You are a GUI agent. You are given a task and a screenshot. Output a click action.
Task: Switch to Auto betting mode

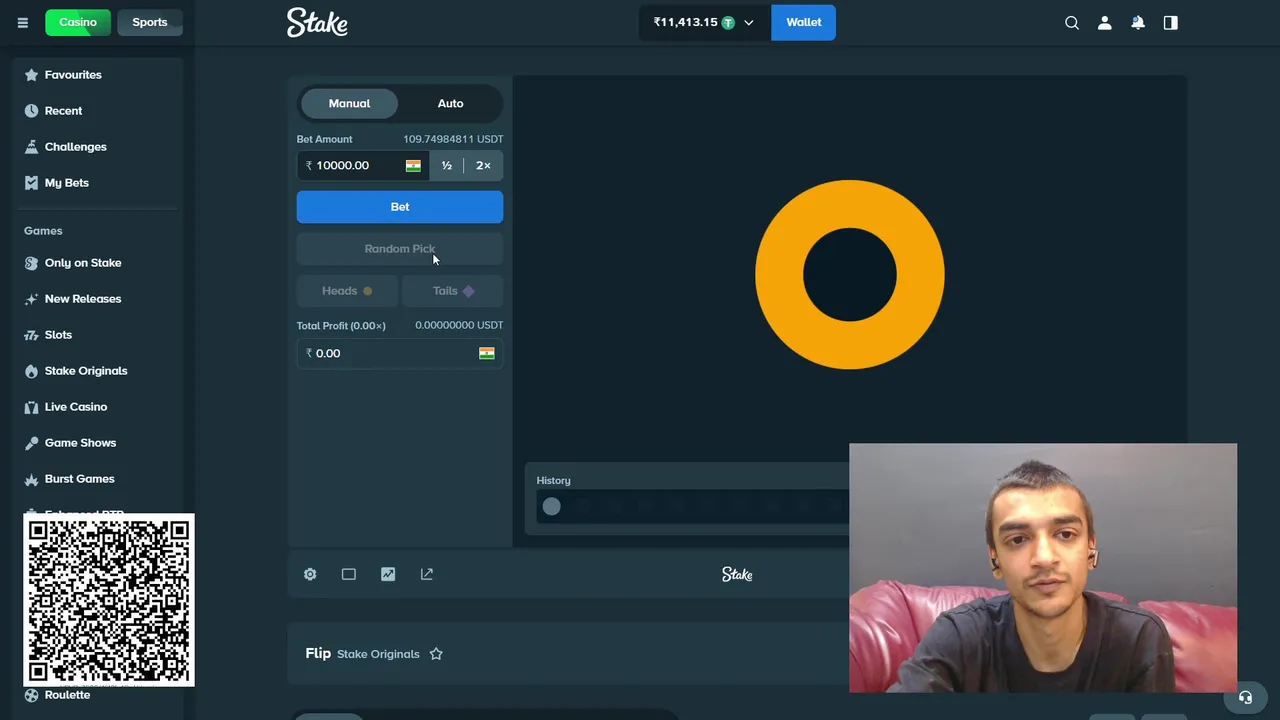(x=450, y=103)
